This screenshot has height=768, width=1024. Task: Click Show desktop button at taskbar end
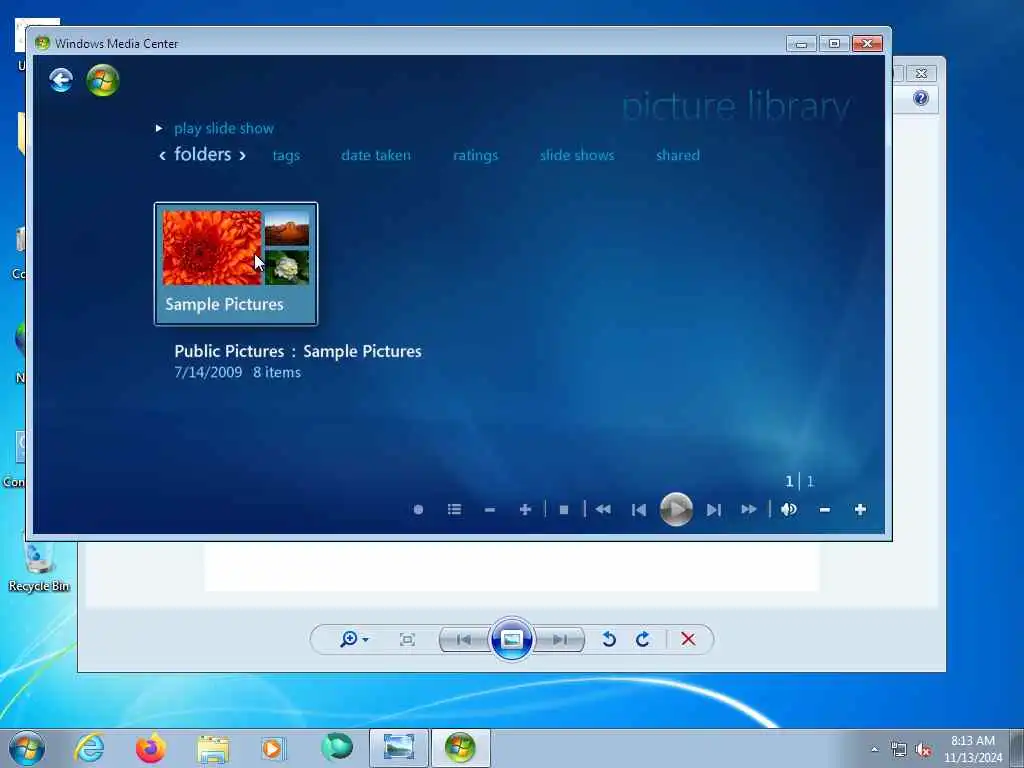pyautogui.click(x=1017, y=748)
